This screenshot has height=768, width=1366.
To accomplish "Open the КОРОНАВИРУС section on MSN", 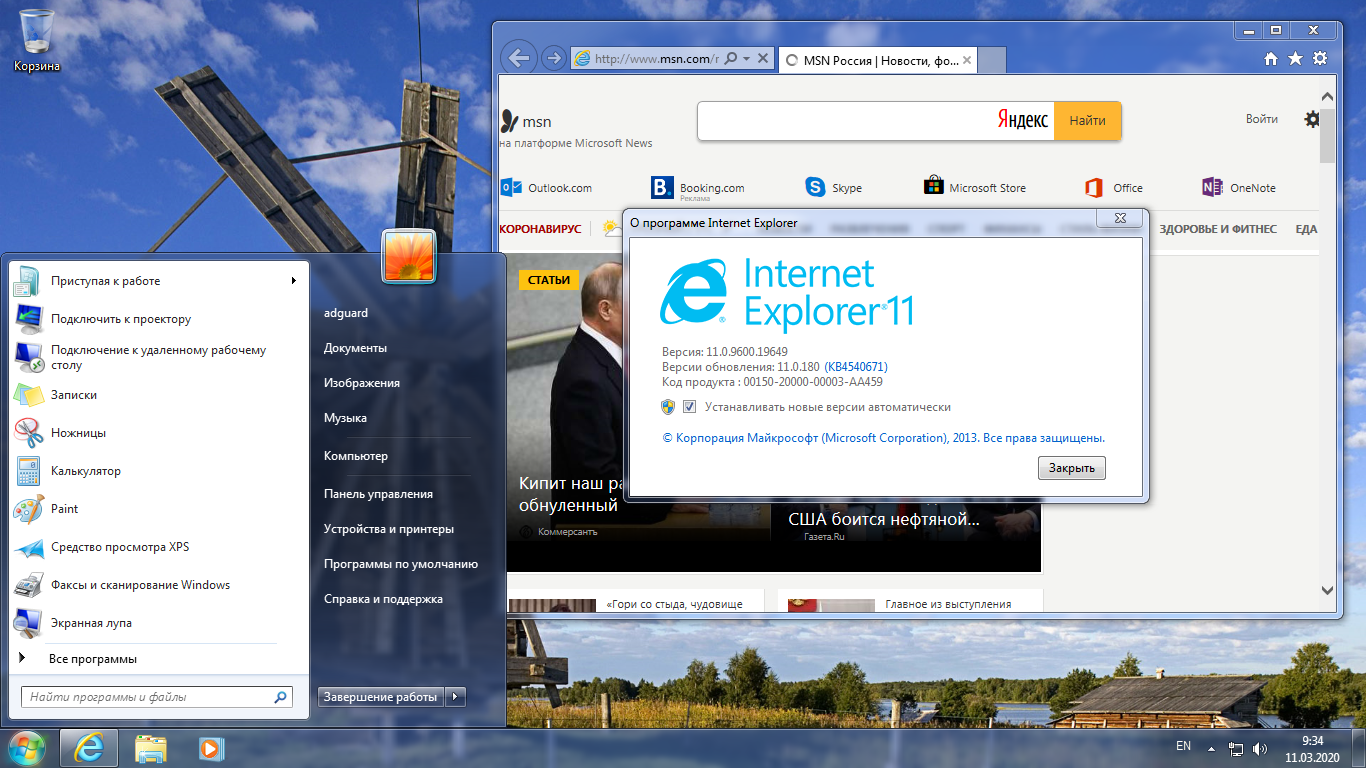I will 540,229.
